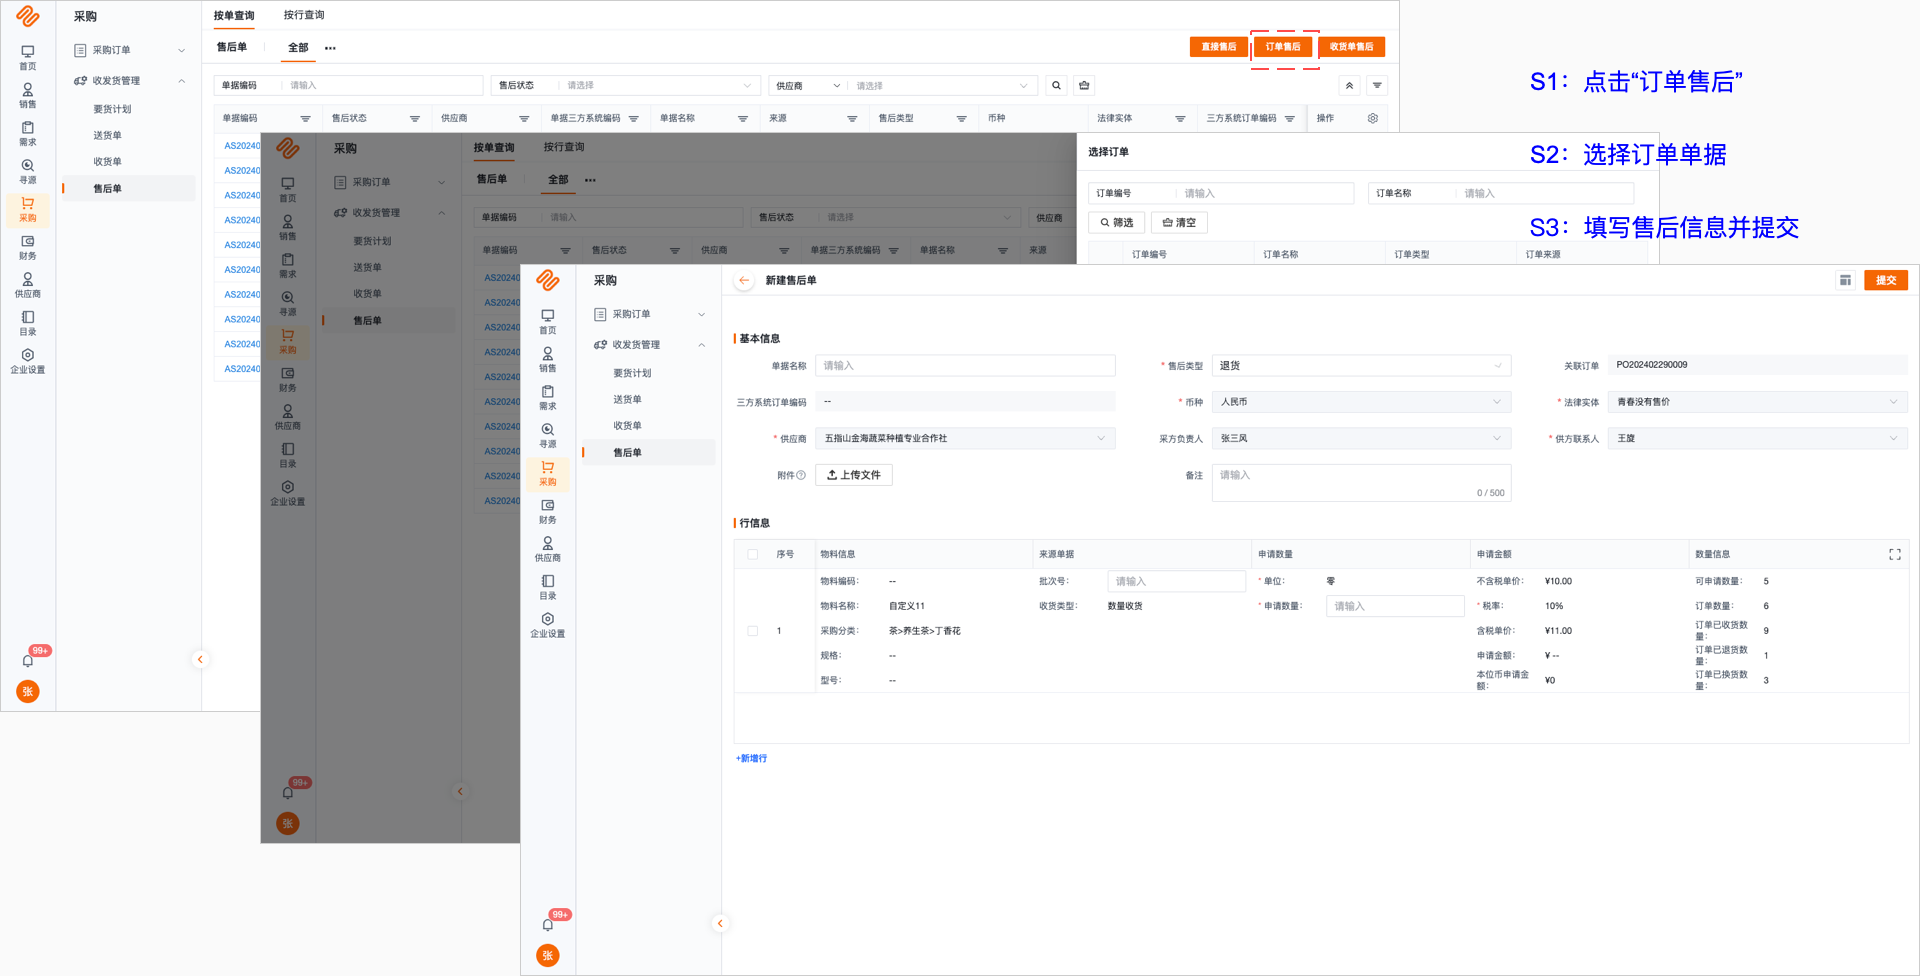Open 要货计划 in back window menu
1920x976 pixels.
[113, 109]
